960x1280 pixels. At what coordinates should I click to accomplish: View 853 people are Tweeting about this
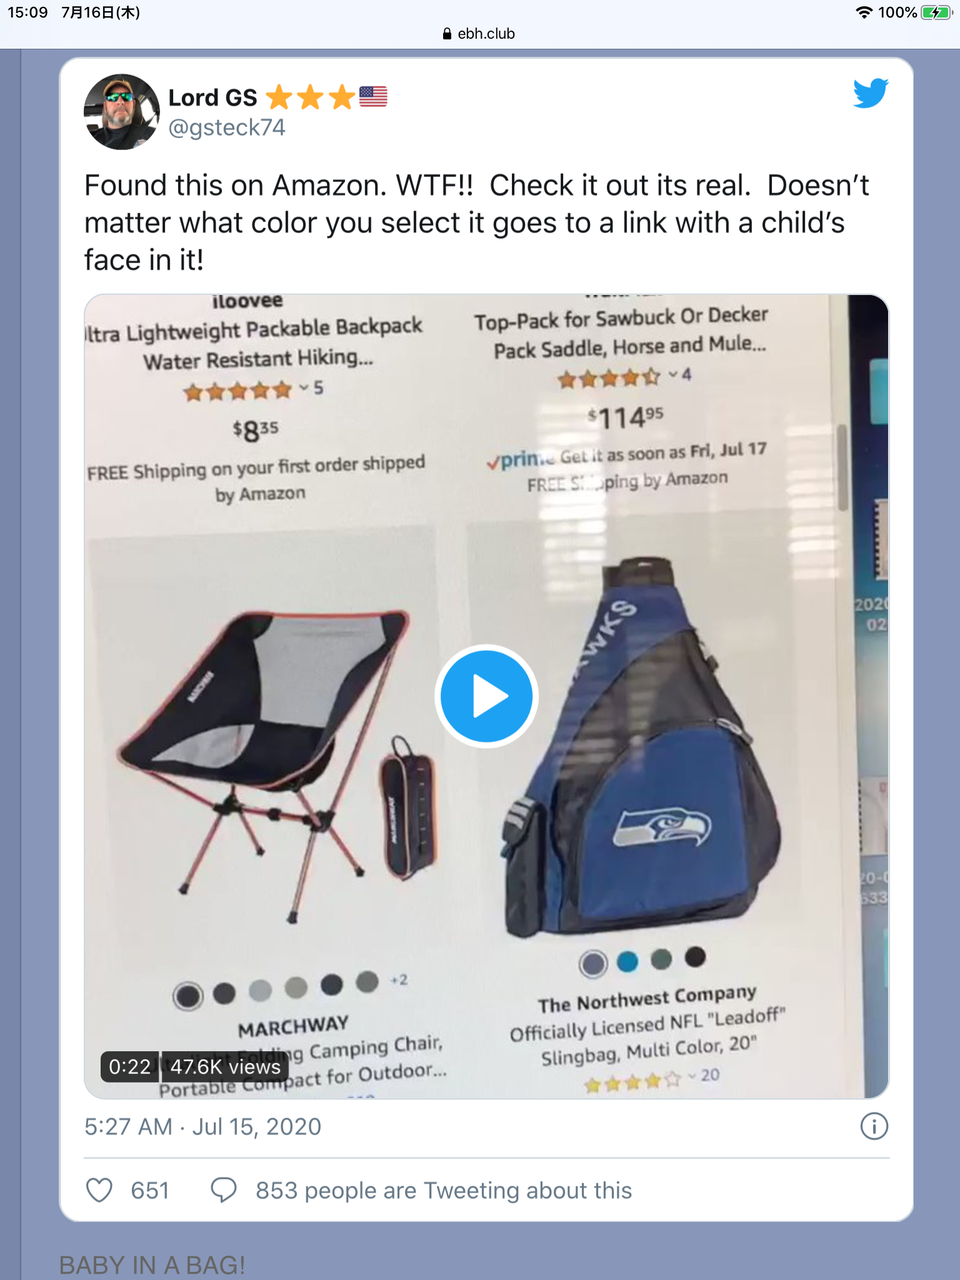444,1190
